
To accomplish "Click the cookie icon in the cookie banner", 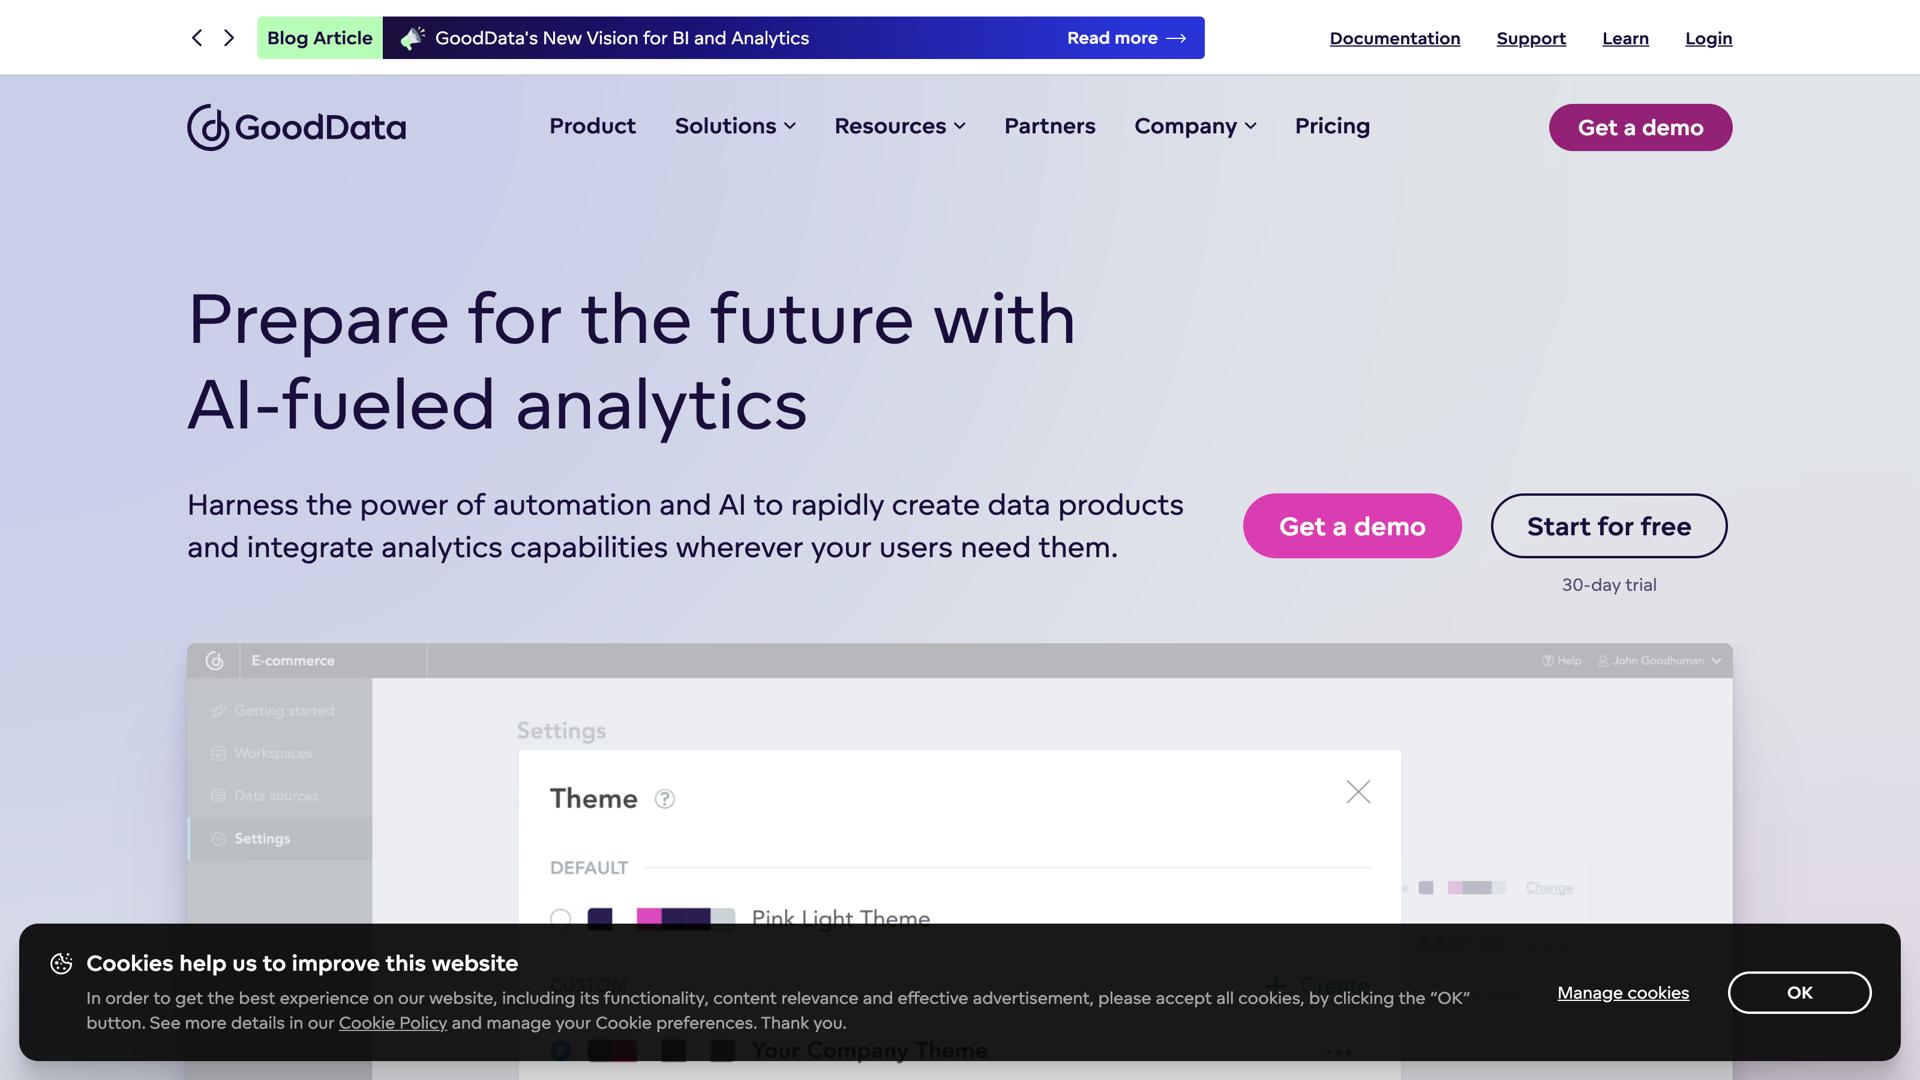I will (61, 963).
